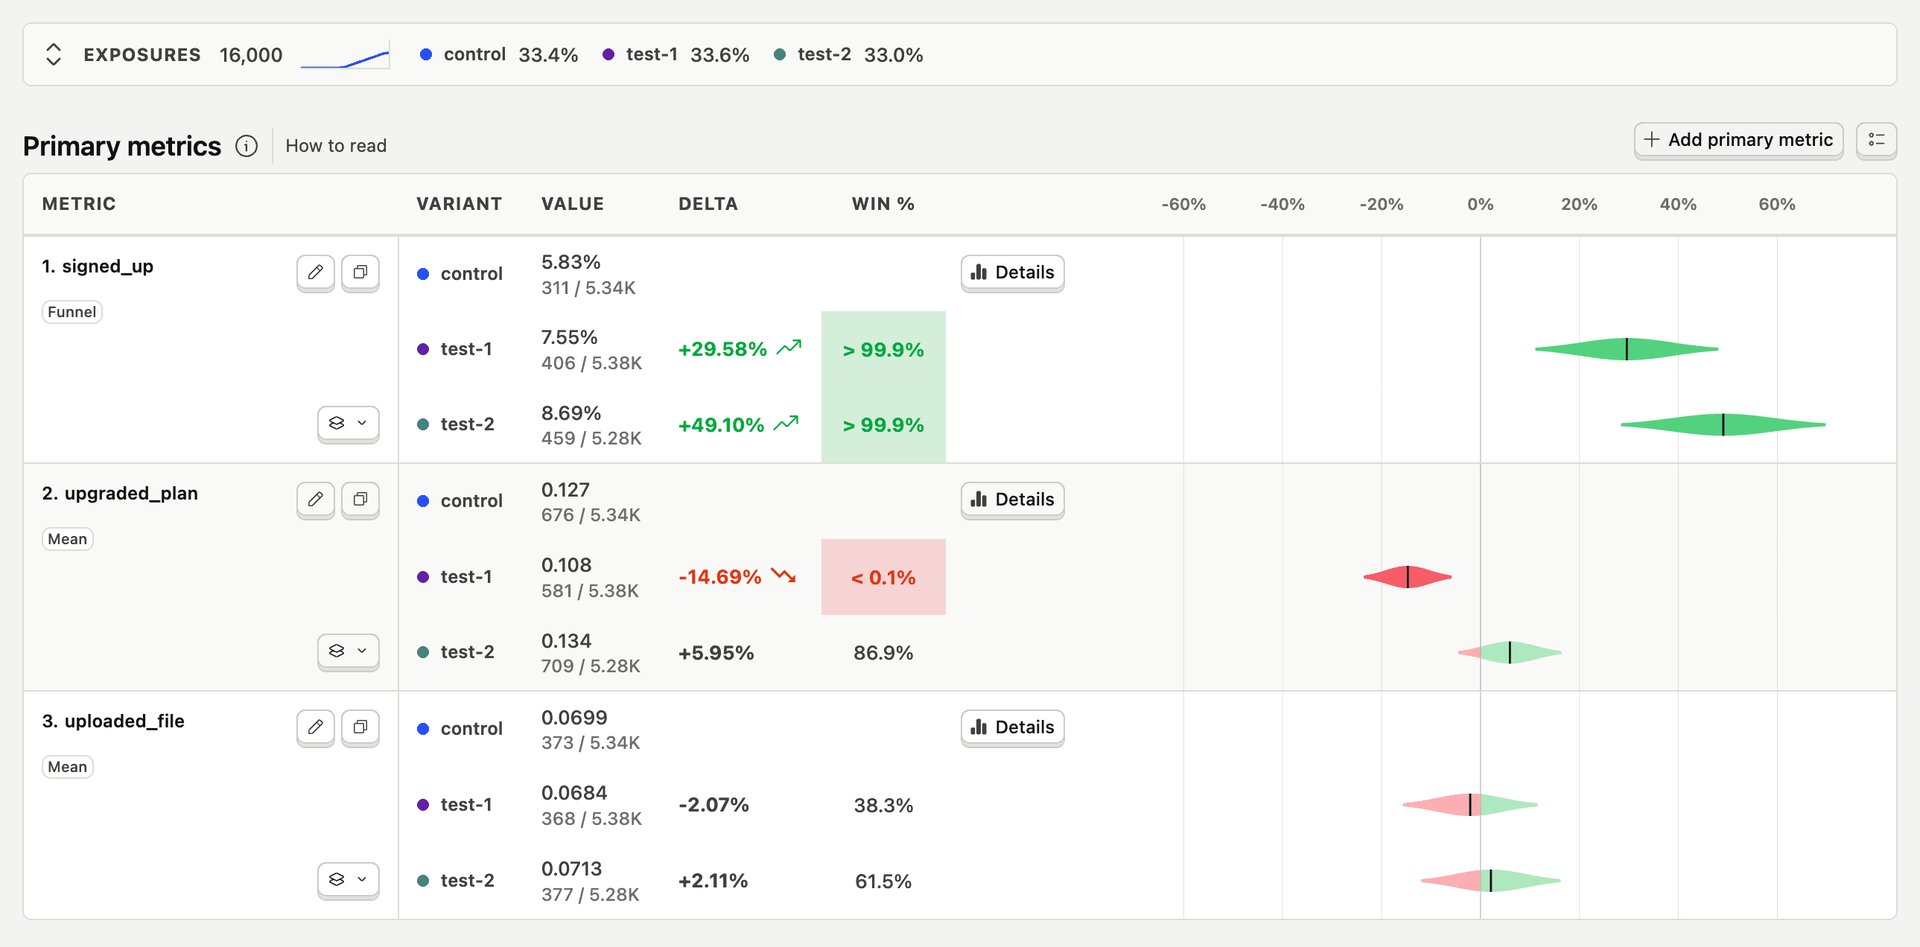Edit the upgraded_plan metric with pencil icon
Image resolution: width=1920 pixels, height=947 pixels.
tap(315, 499)
